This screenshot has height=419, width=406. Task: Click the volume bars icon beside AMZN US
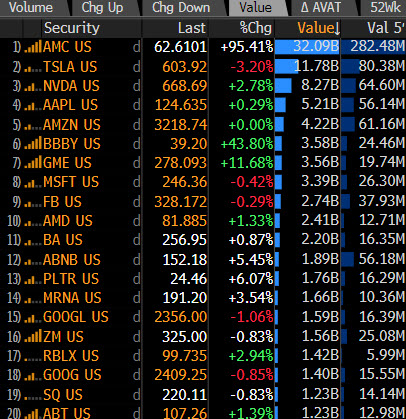33,125
